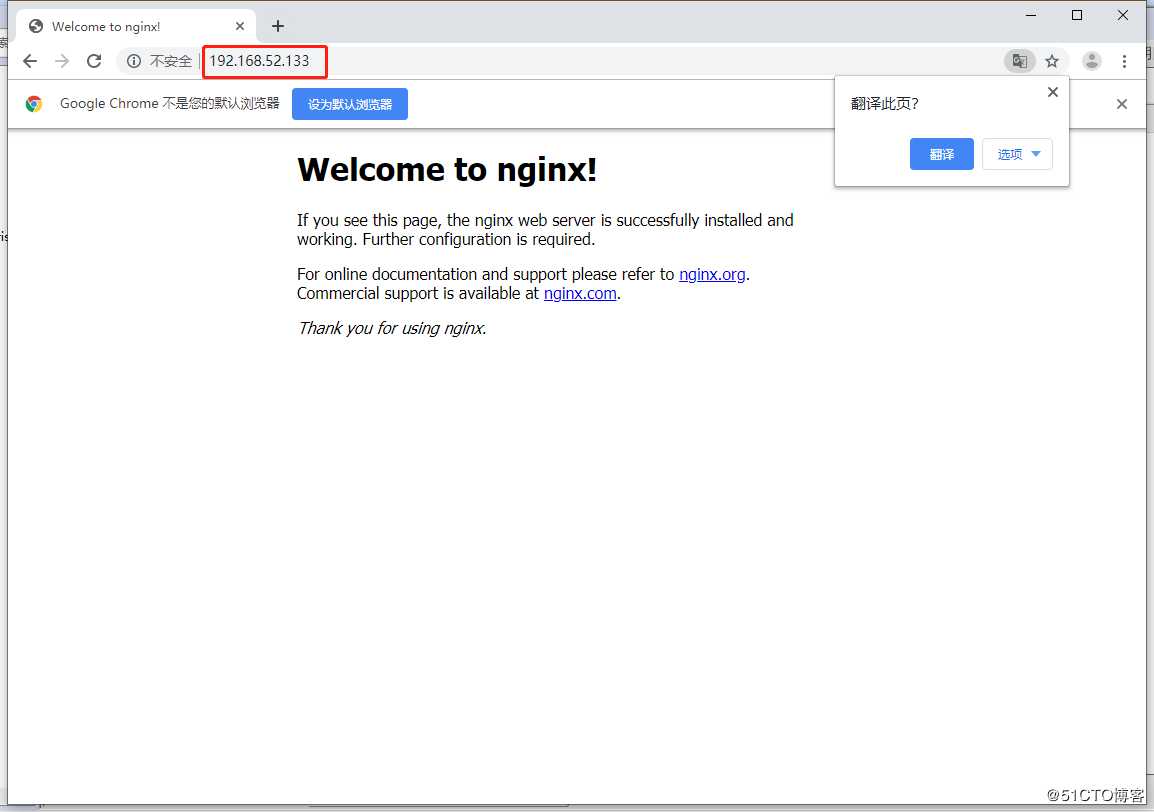View site info via the 不安全 icon
Image resolution: width=1154 pixels, height=812 pixels.
[133, 61]
